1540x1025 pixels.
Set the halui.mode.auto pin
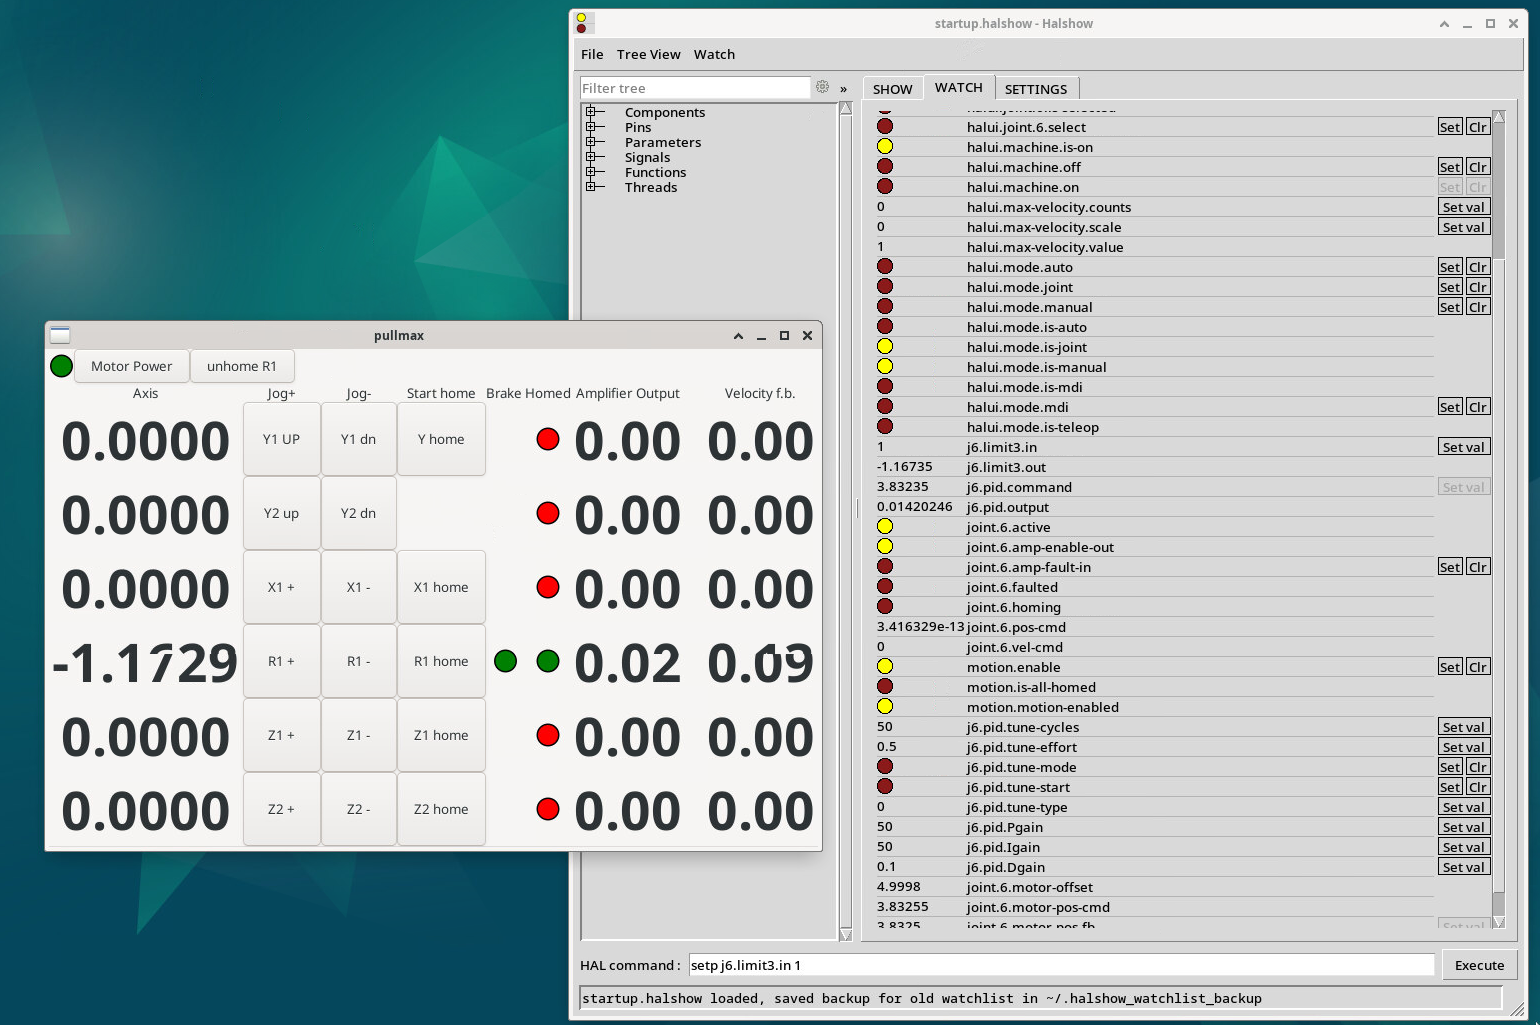[1449, 267]
